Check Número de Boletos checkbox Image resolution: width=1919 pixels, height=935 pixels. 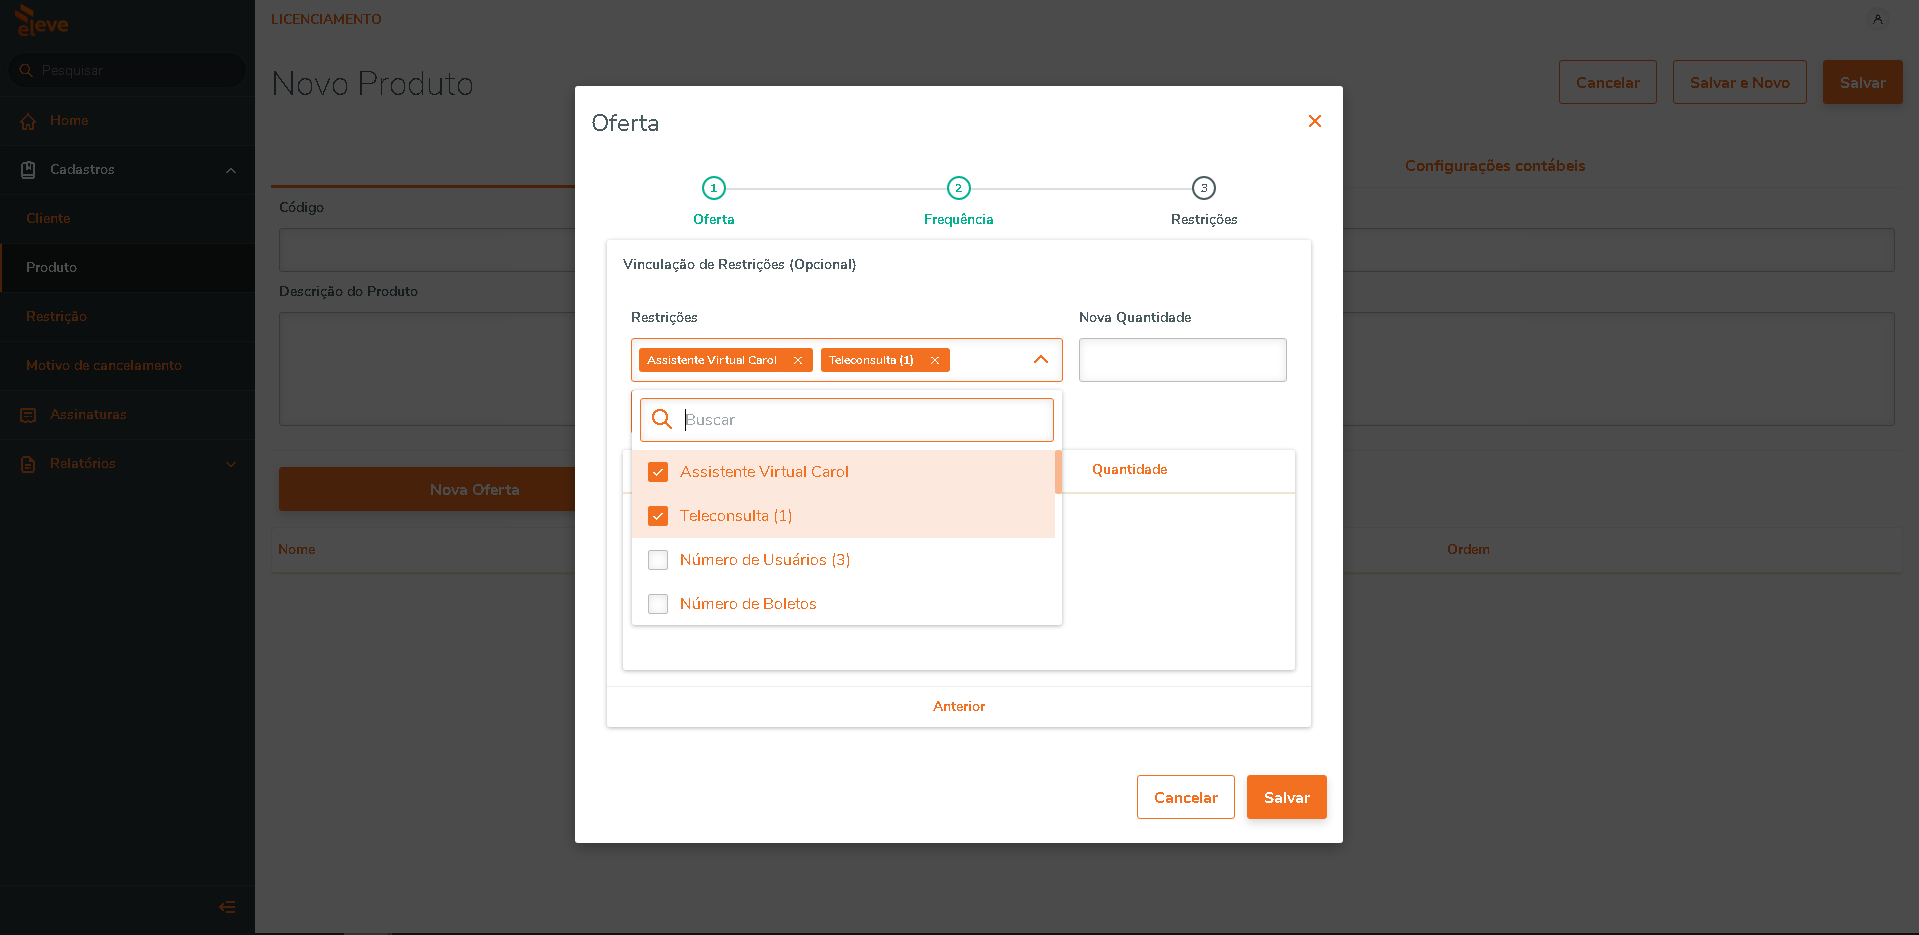pos(658,604)
